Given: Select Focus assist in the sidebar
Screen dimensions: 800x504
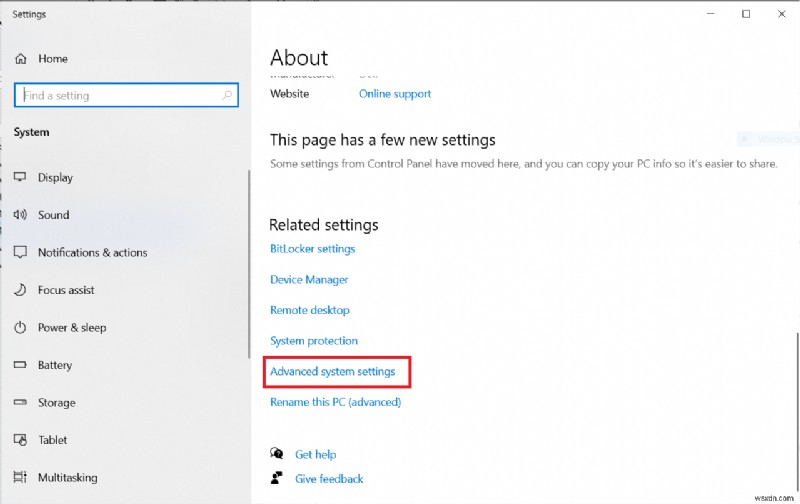Looking at the screenshot, I should coord(66,290).
